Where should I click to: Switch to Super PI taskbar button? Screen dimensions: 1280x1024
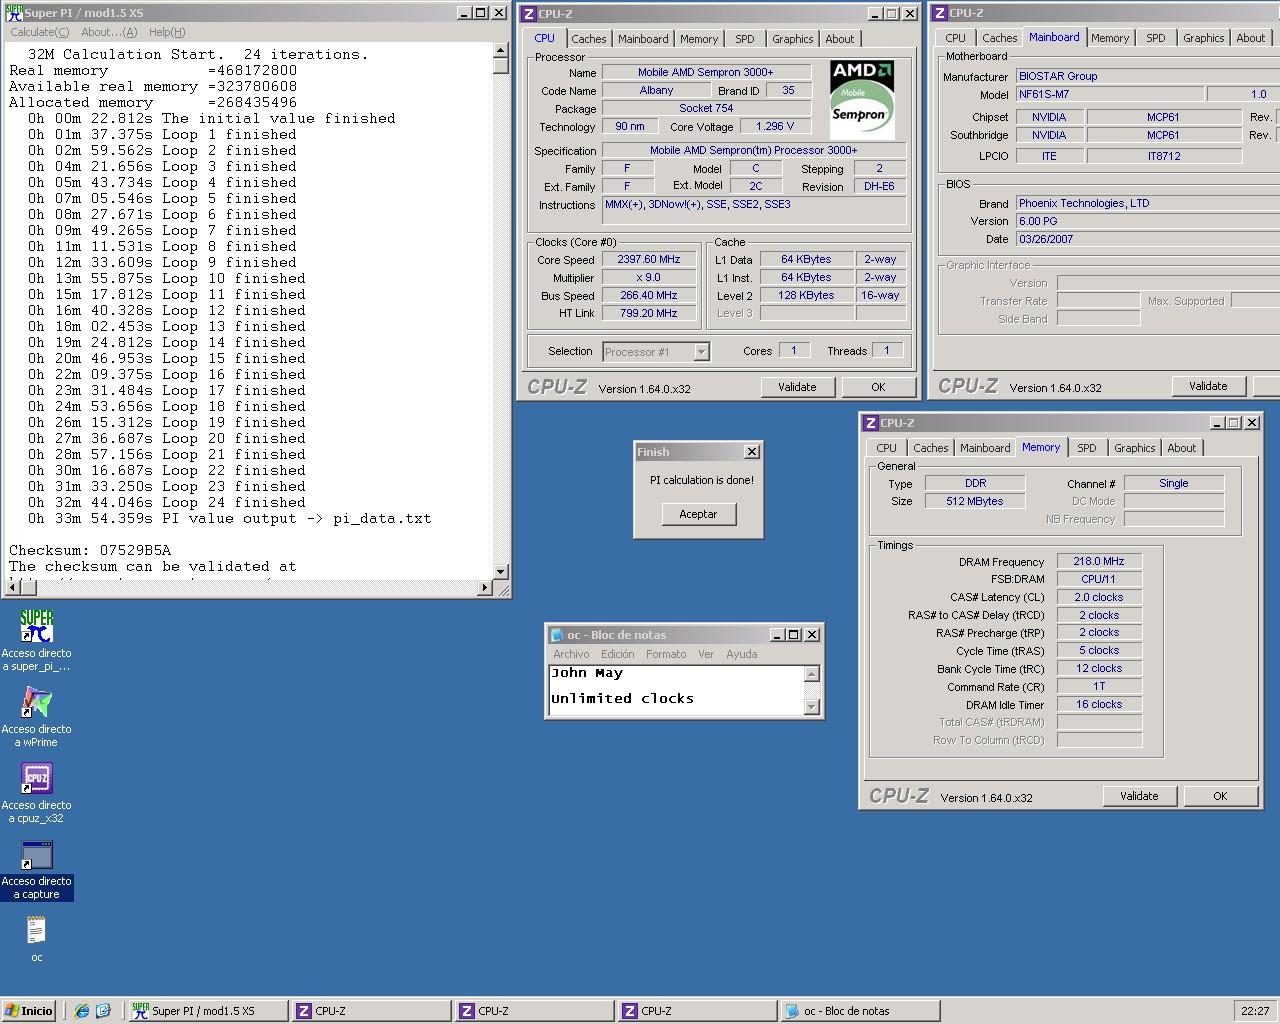[208, 1011]
